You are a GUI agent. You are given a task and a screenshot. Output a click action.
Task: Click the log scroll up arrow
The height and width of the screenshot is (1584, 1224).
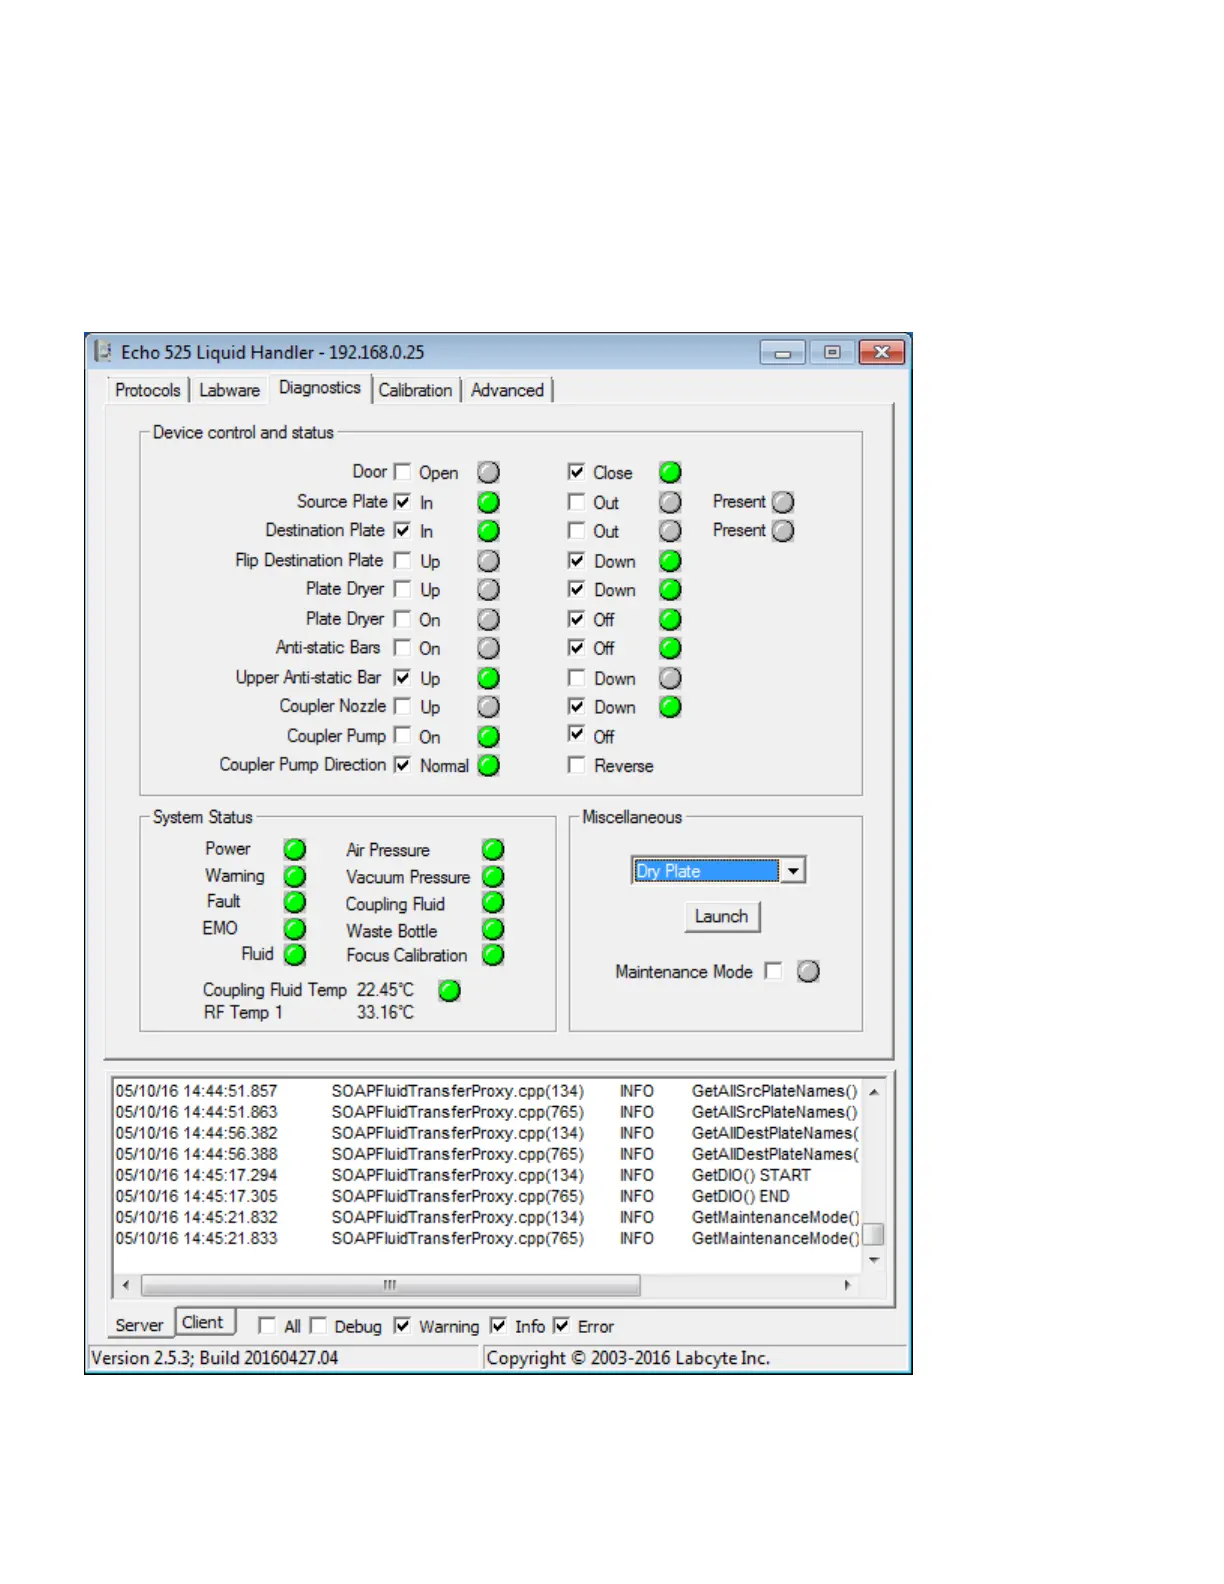click(x=874, y=1092)
